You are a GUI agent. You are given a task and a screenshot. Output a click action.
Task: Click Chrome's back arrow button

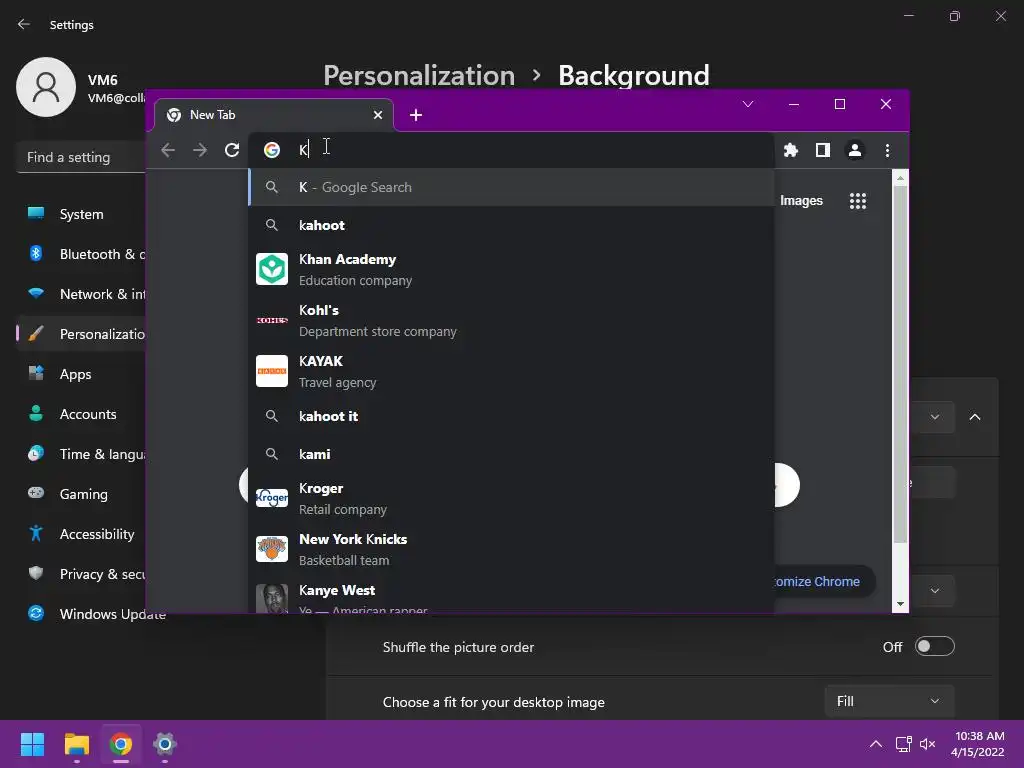coord(168,150)
